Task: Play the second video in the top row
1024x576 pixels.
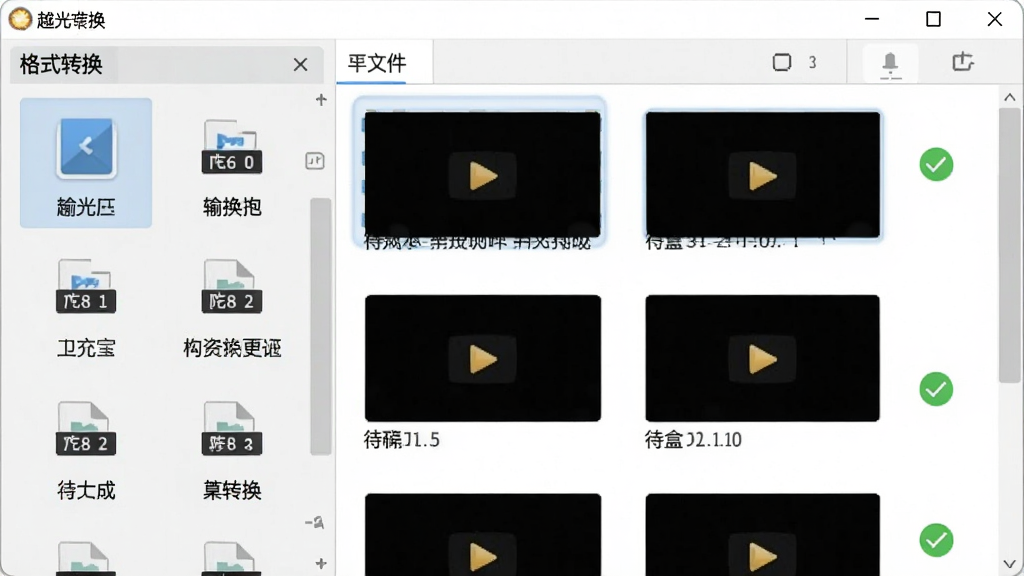Action: coord(762,175)
